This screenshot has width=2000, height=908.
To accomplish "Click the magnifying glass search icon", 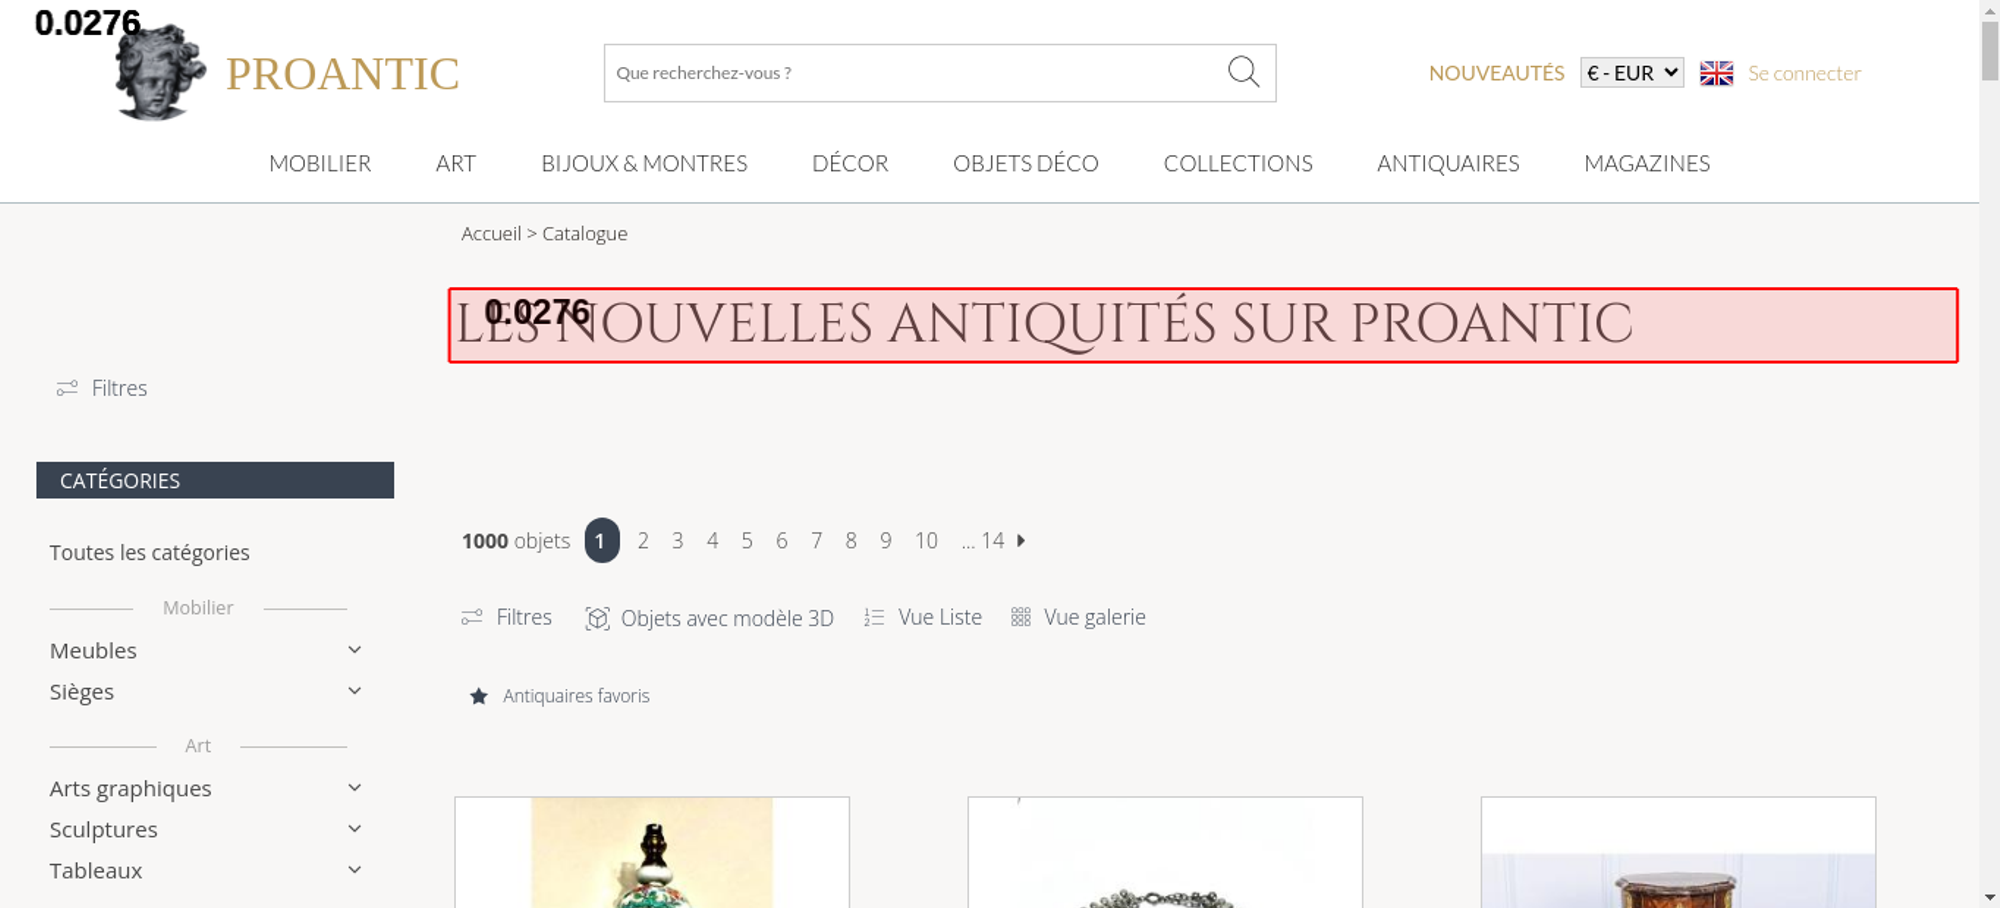I will pos(1243,72).
